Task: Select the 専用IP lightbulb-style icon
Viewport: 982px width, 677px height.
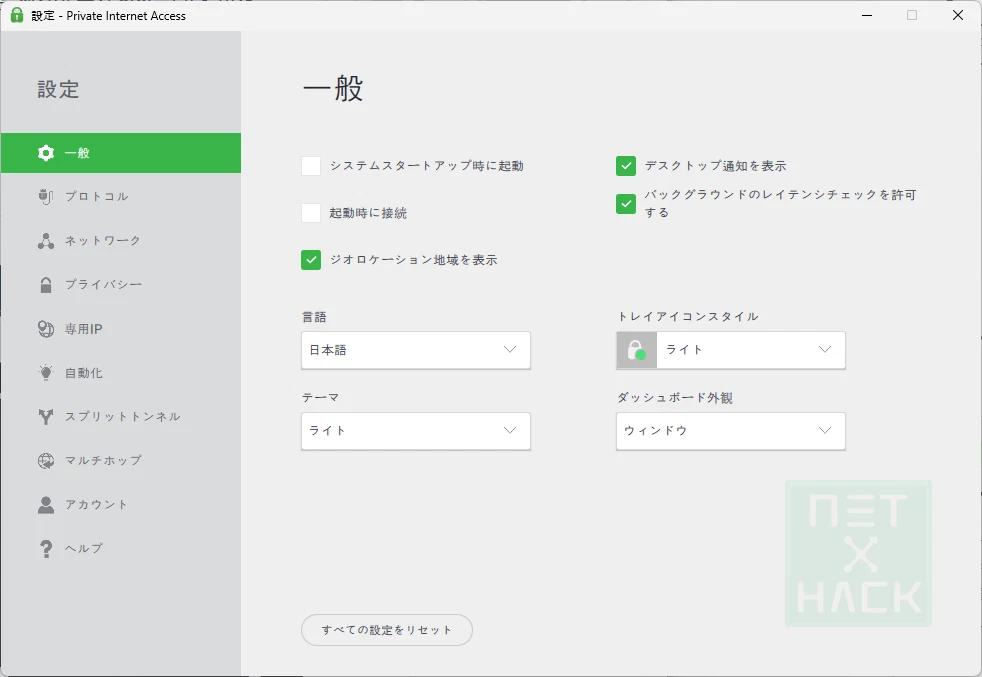Action: (x=45, y=329)
